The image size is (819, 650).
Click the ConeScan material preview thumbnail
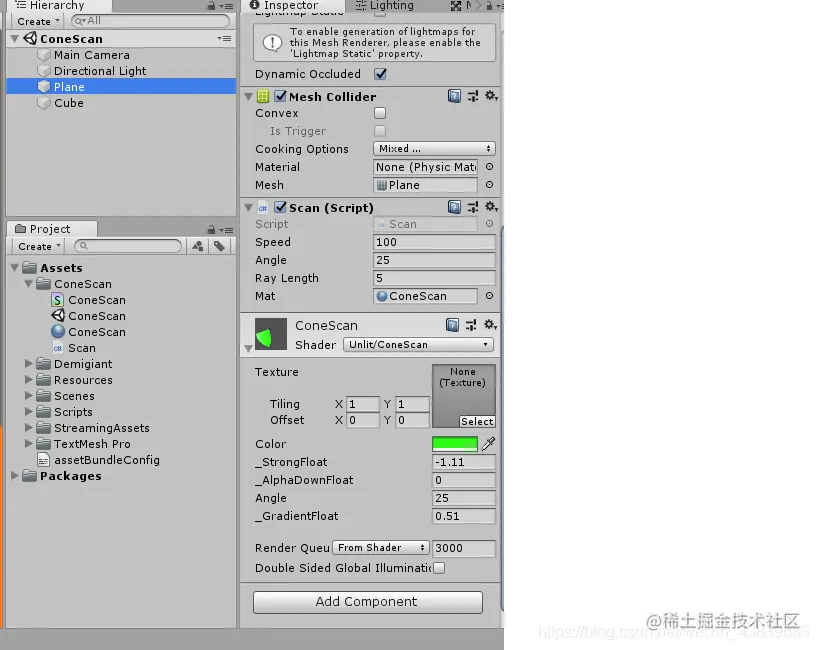271,334
